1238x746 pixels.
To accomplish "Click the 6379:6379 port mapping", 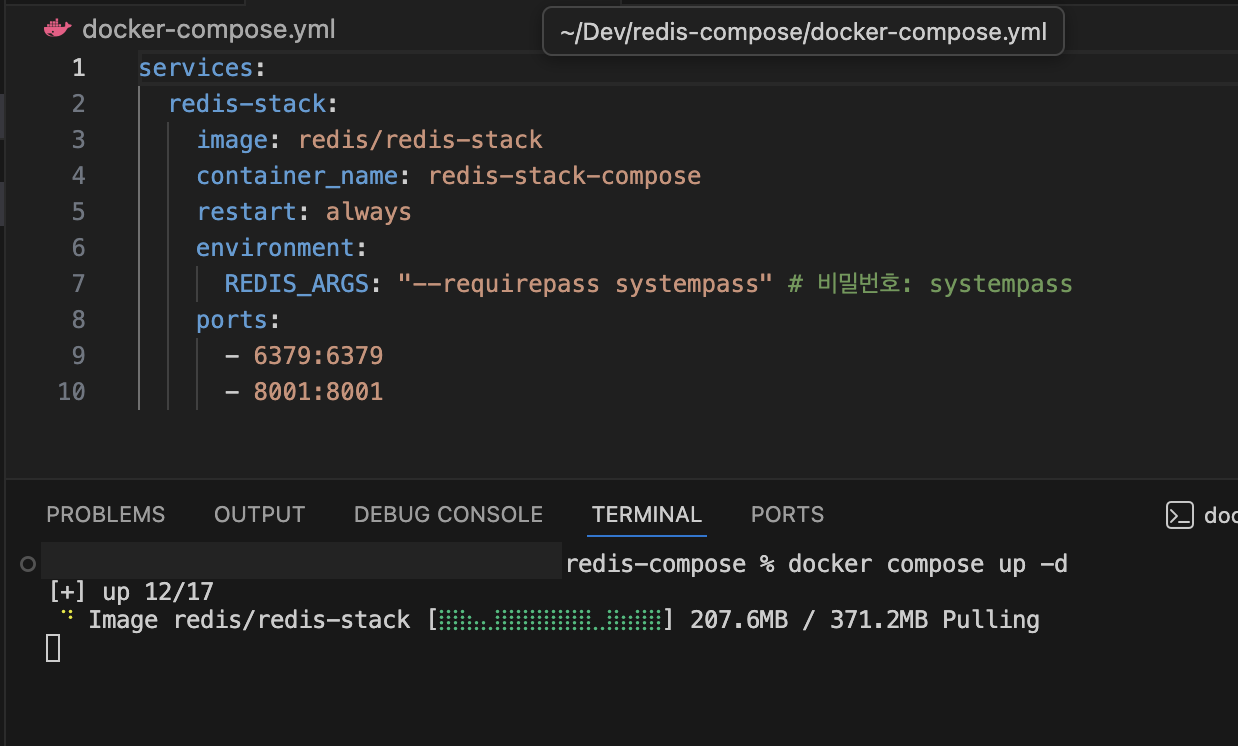I will pos(318,356).
